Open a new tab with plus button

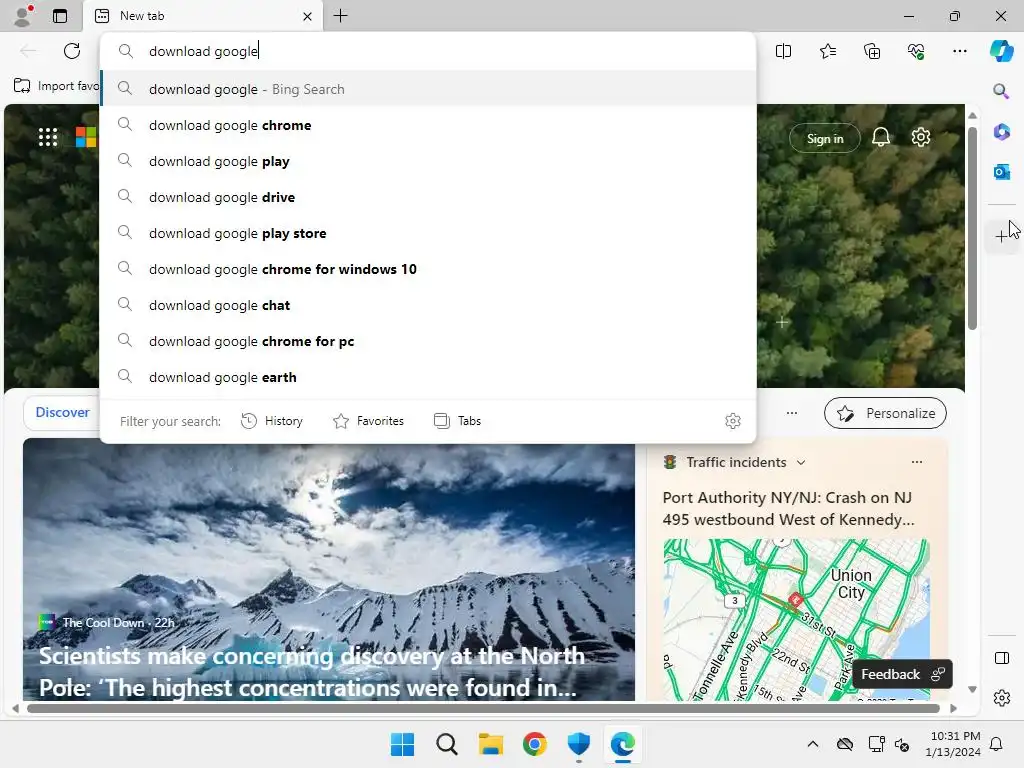[340, 16]
